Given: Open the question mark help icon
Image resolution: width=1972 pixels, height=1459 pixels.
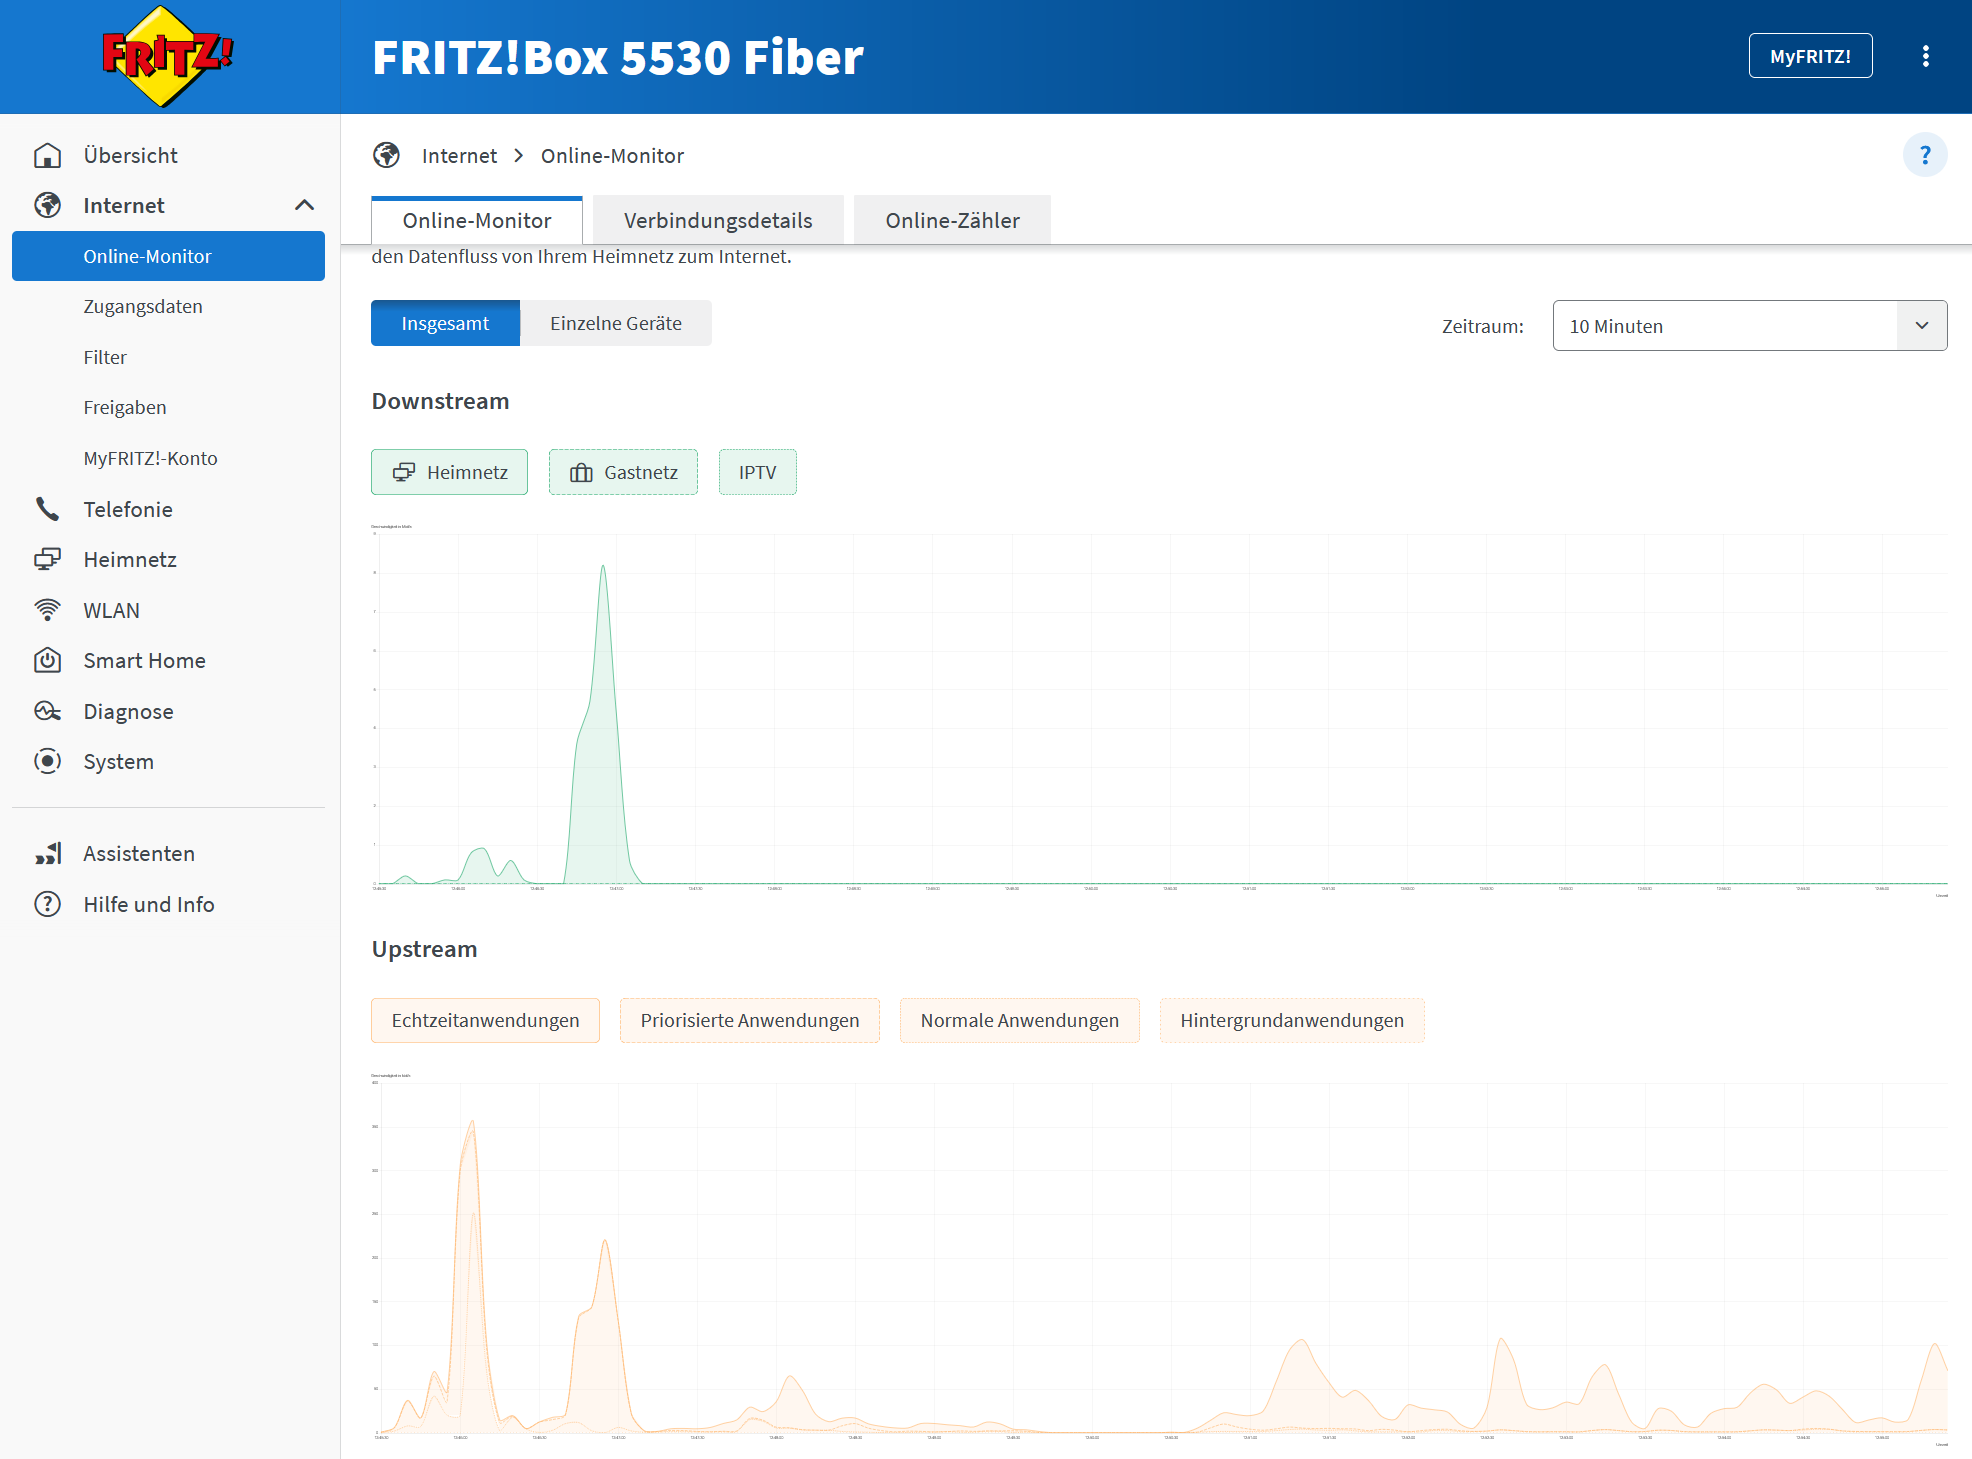Looking at the screenshot, I should pyautogui.click(x=1924, y=155).
